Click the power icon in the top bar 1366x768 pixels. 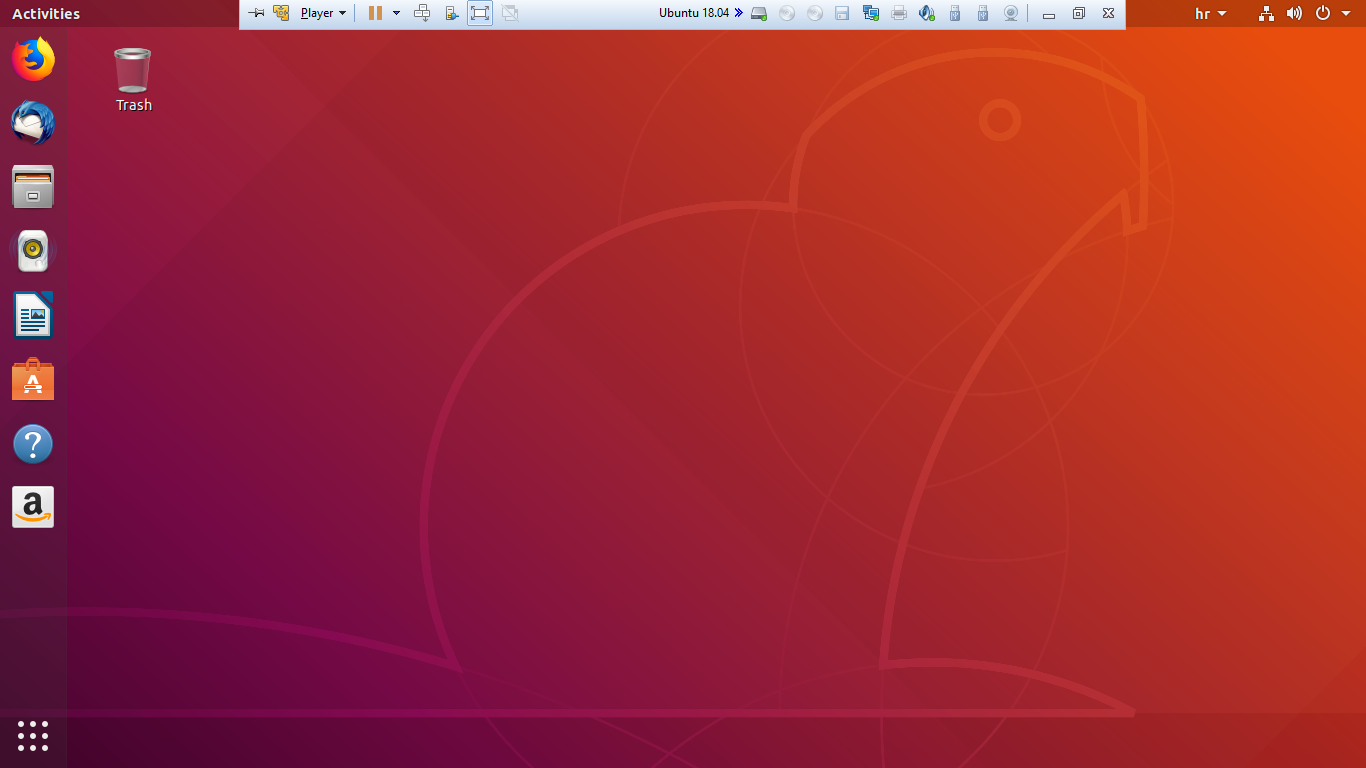click(x=1323, y=14)
